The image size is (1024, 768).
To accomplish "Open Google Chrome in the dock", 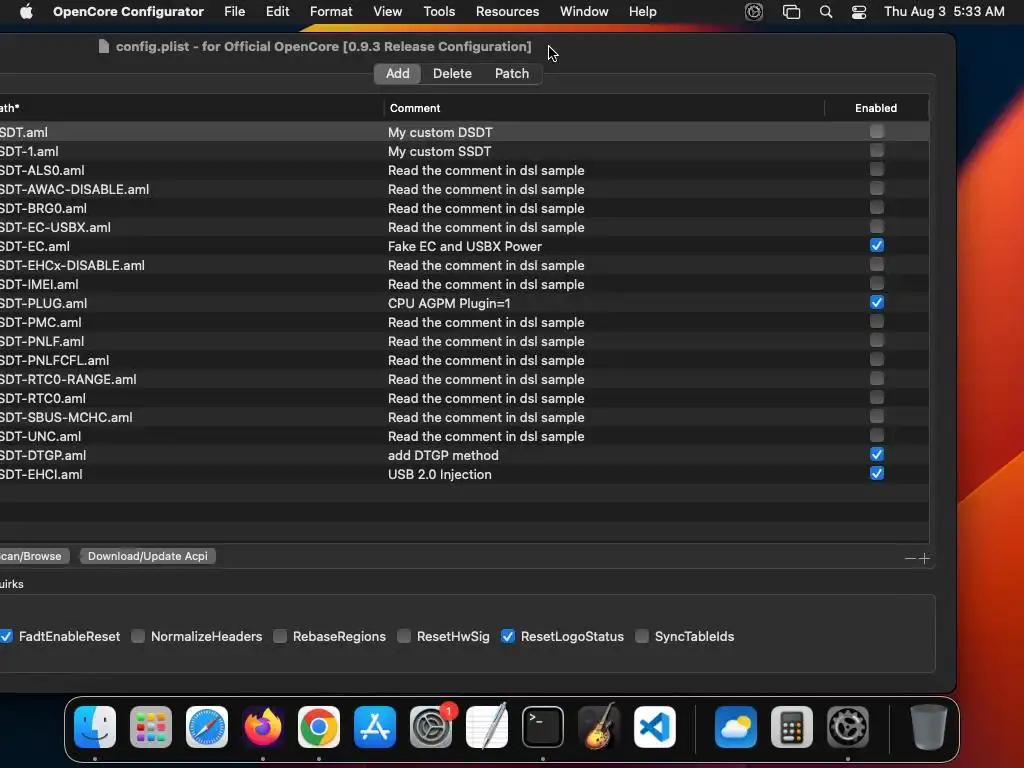I will pos(319,727).
